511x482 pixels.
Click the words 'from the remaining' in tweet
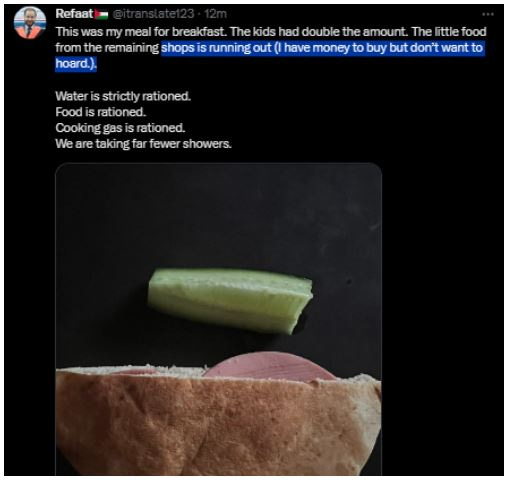coord(107,48)
